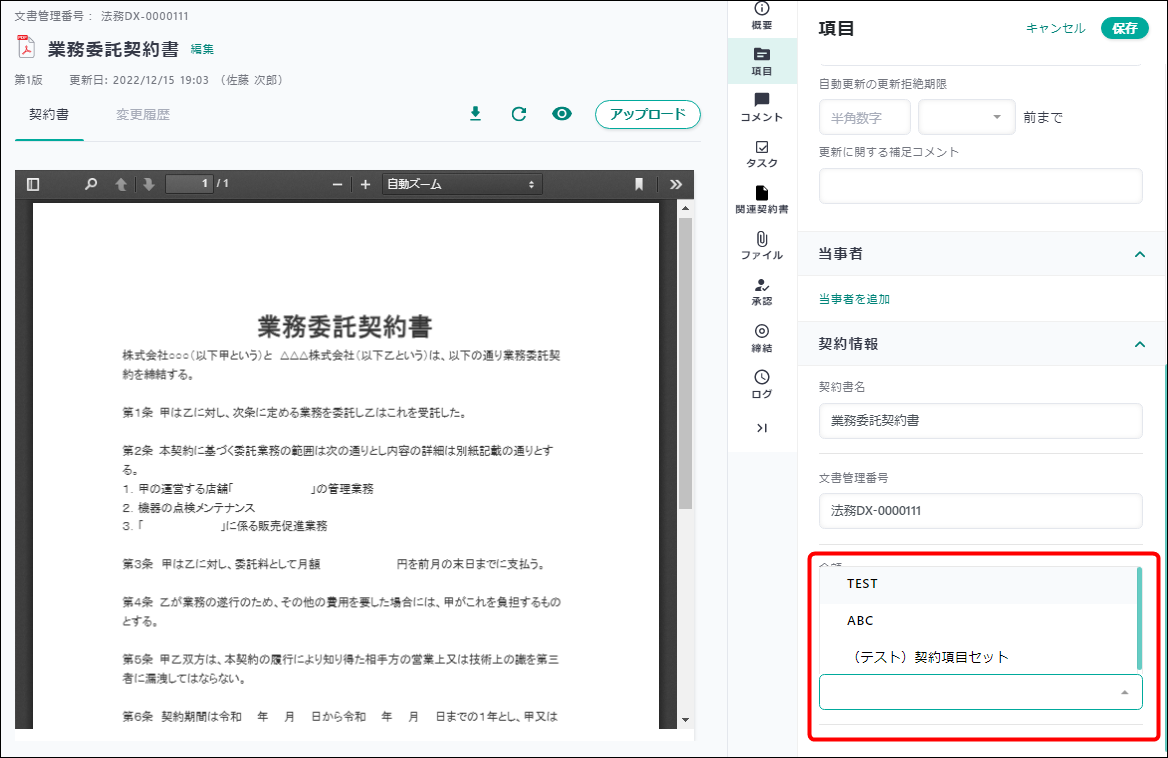Screen dimensions: 1168x758
Task: Click the PDF search magnifier icon
Action: [x=91, y=184]
